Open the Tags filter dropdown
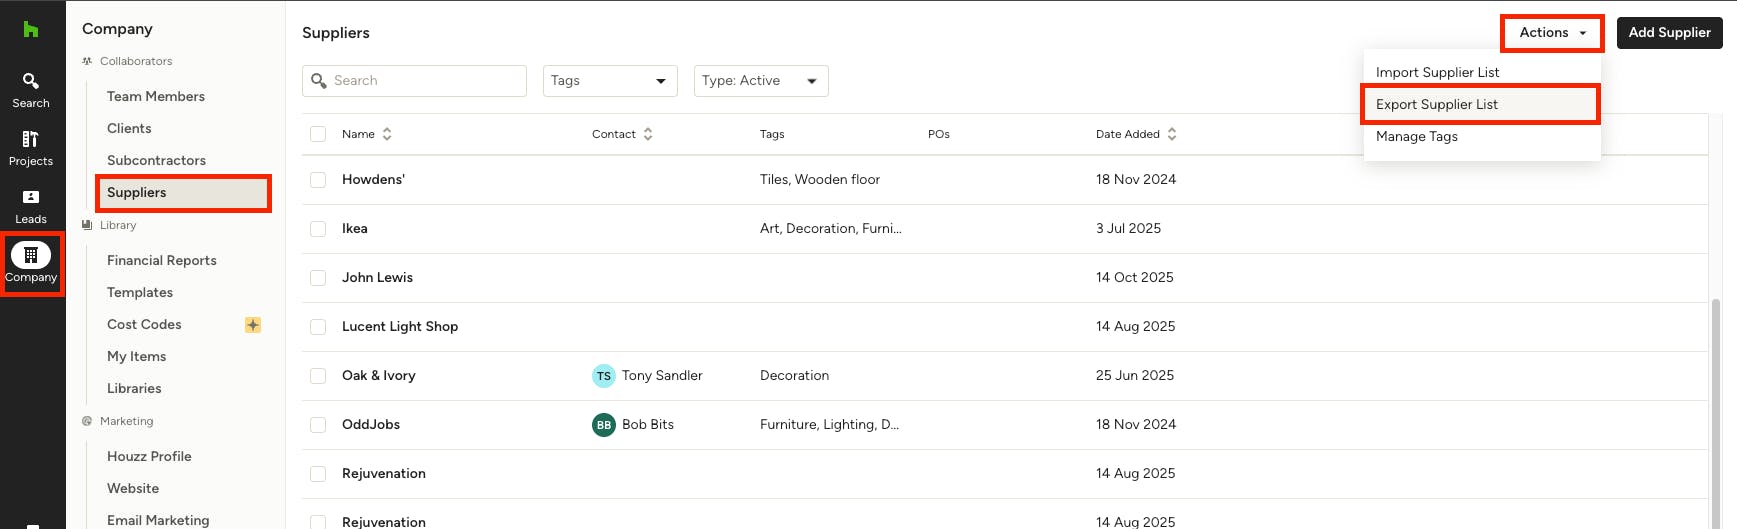Viewport: 1737px width, 529px height. pyautogui.click(x=610, y=81)
